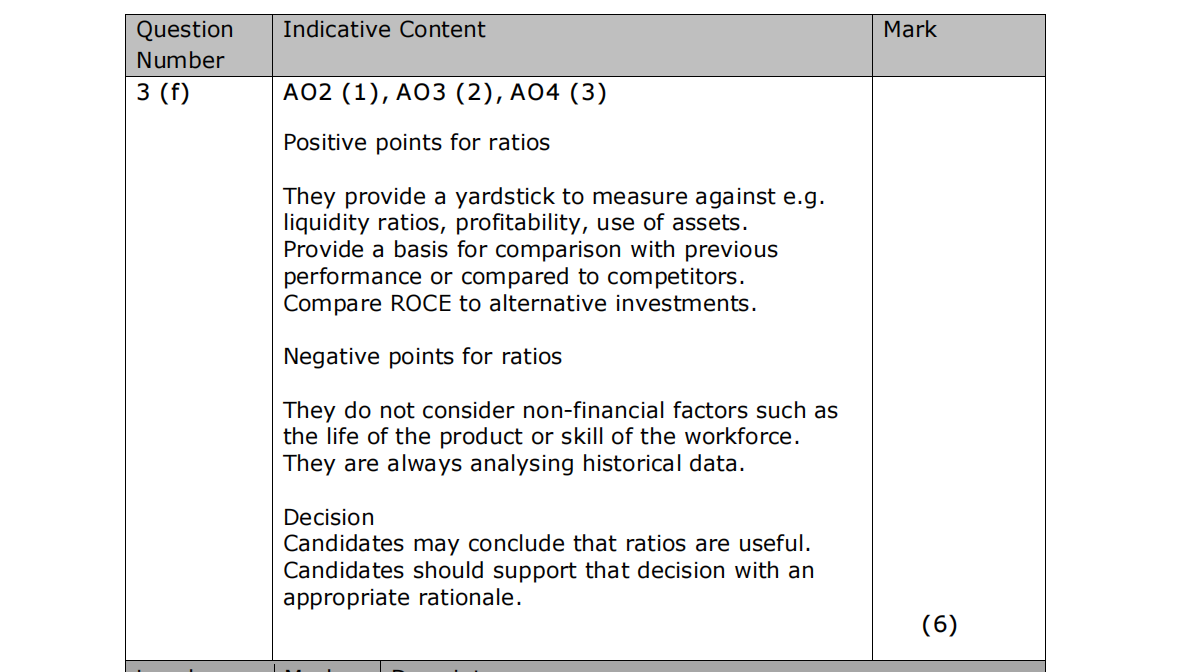The height and width of the screenshot is (672, 1184).
Task: Click the "(6)" mark value
Action: pos(939,625)
